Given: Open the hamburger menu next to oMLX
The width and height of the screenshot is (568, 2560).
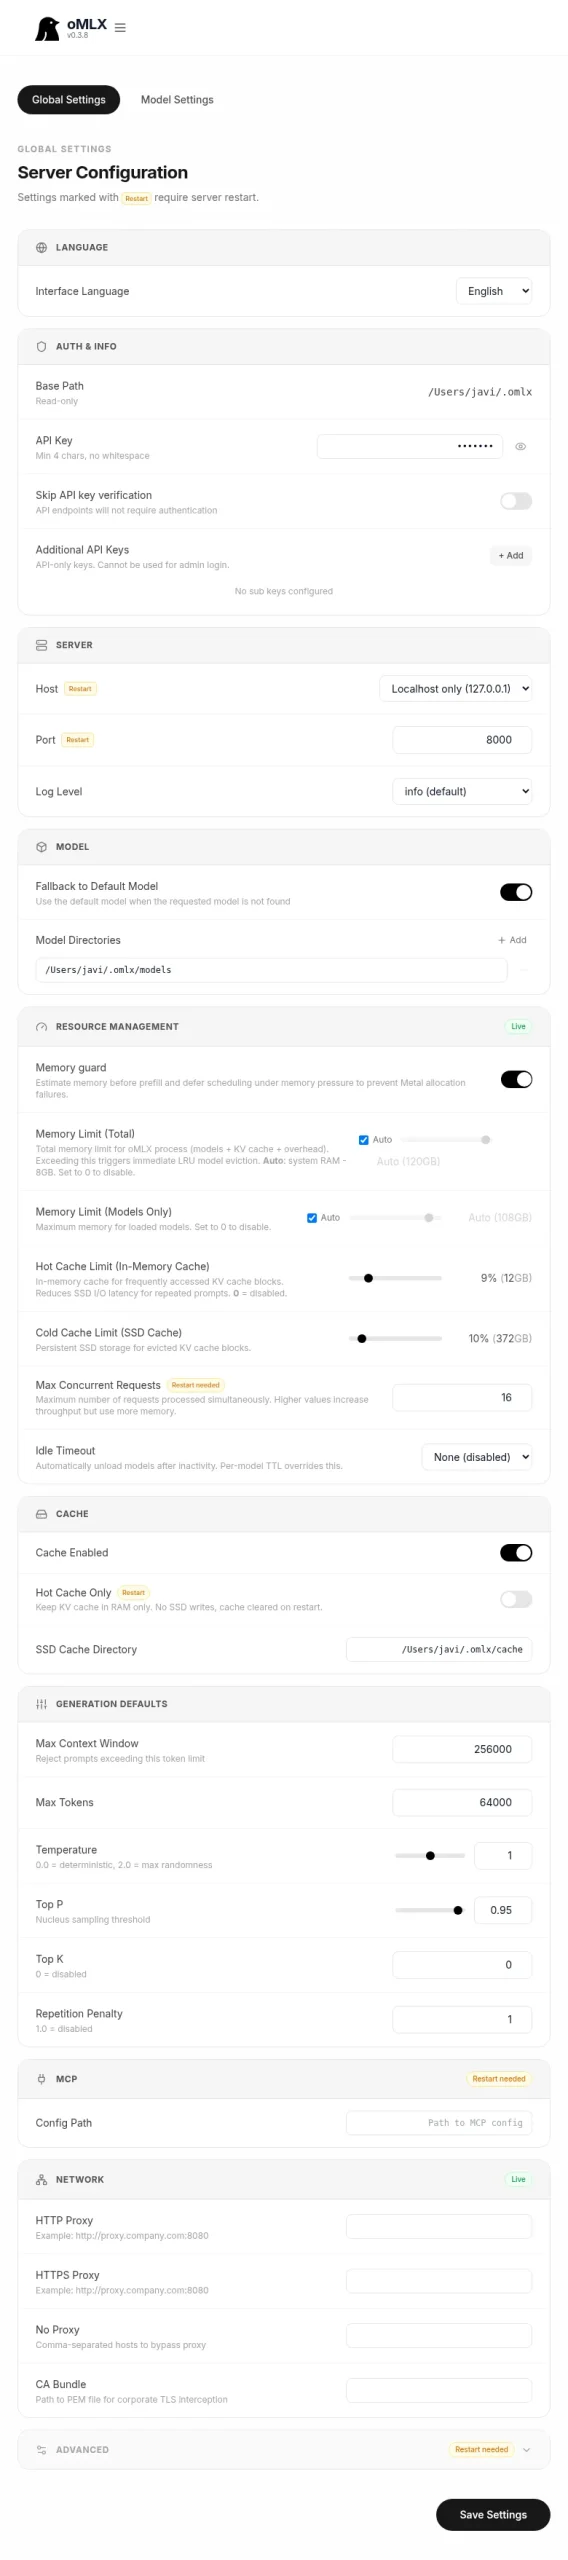Looking at the screenshot, I should click(120, 28).
